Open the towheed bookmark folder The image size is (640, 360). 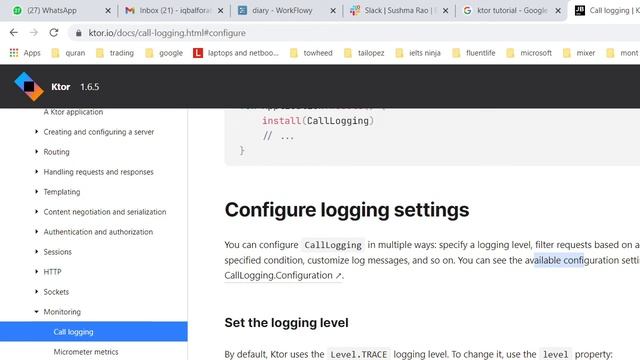[311, 53]
